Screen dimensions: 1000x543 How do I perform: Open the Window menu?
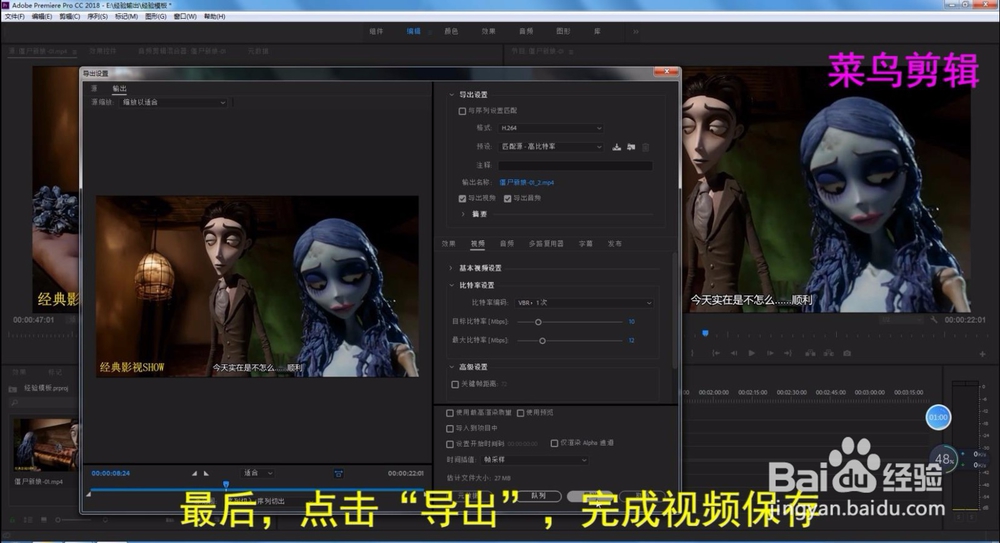coord(185,17)
